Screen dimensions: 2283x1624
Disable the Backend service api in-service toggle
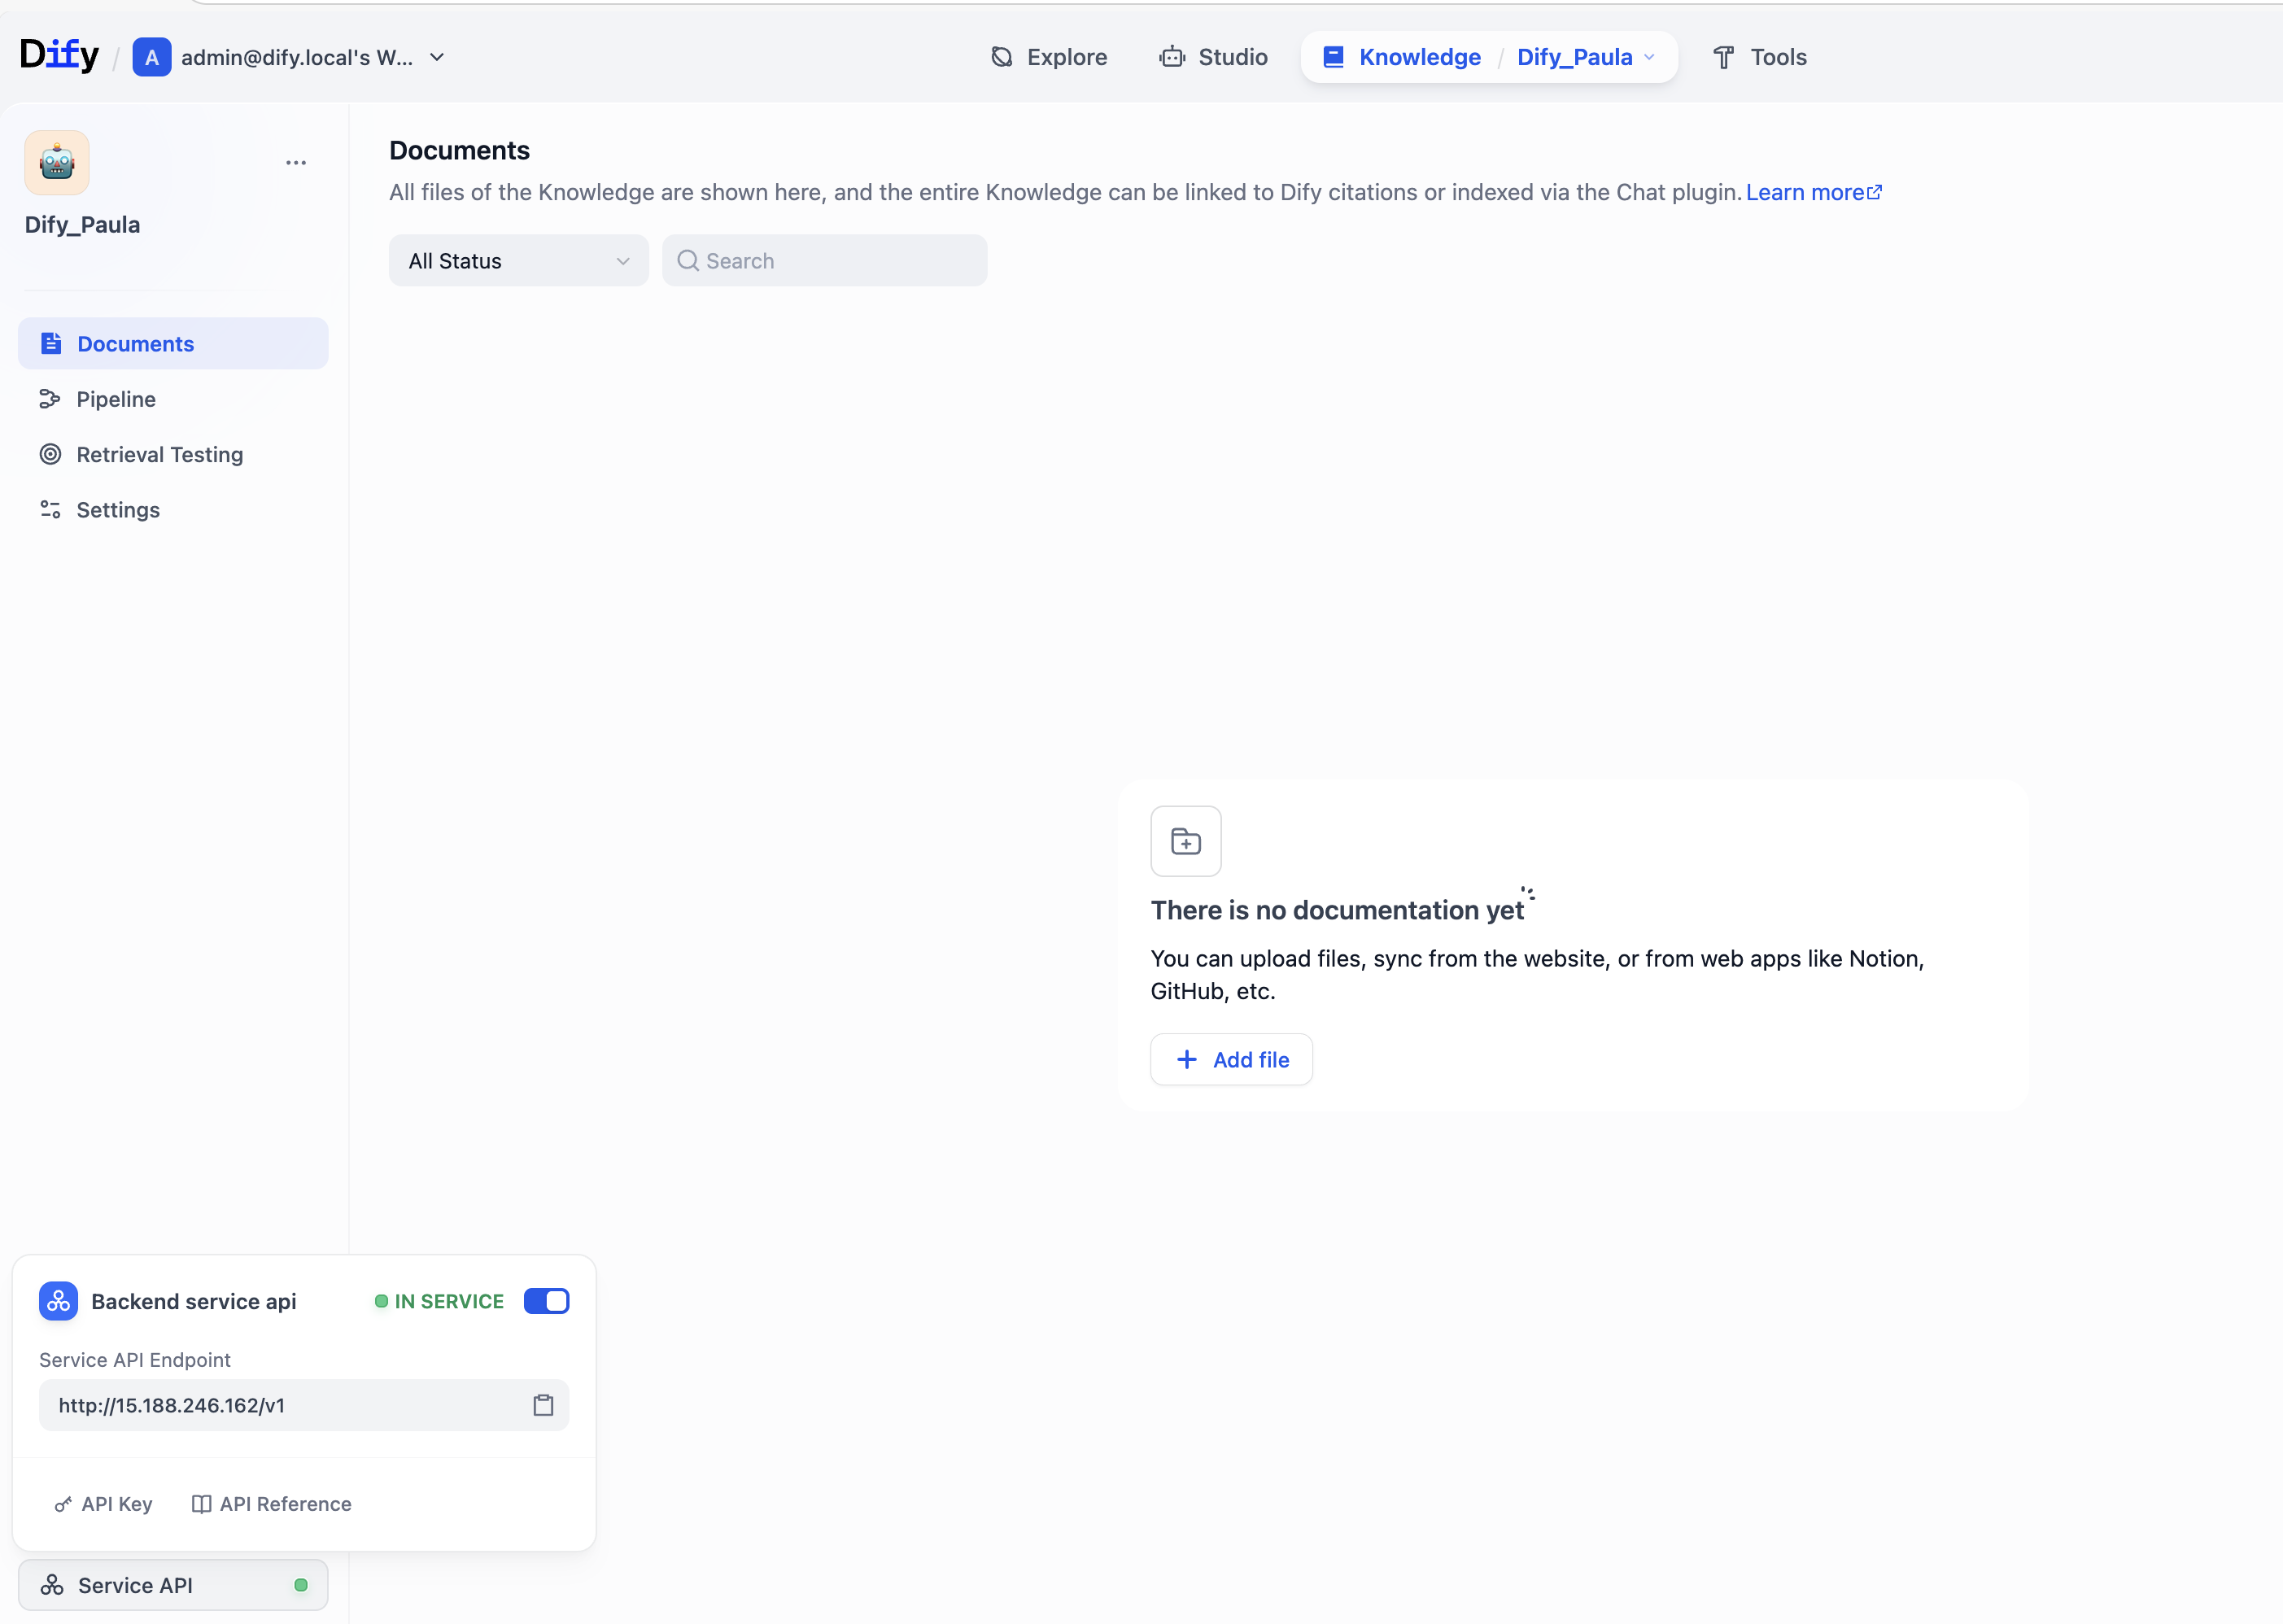[x=546, y=1301]
